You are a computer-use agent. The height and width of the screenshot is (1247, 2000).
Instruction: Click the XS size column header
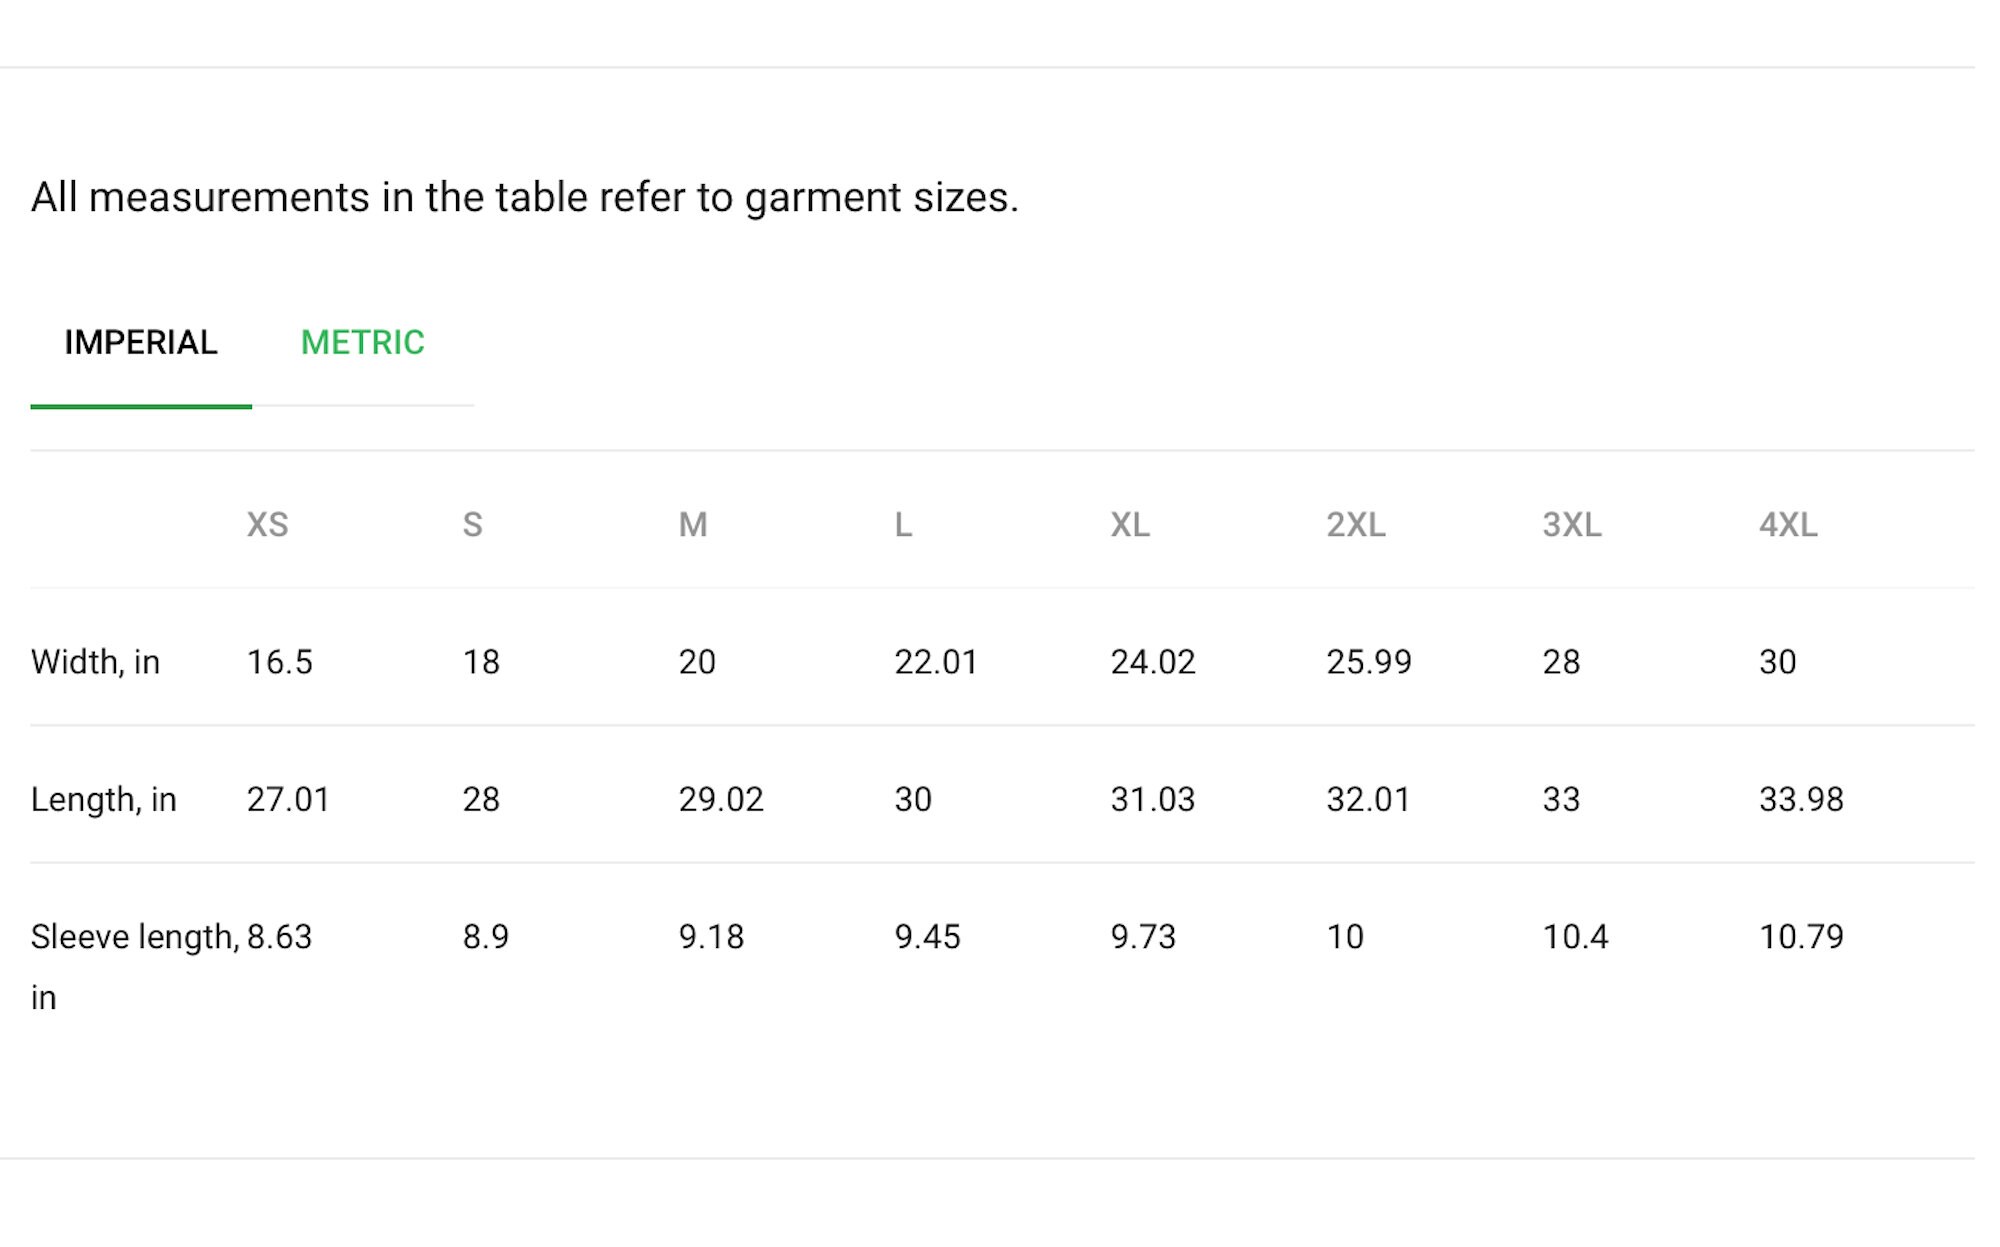point(267,525)
